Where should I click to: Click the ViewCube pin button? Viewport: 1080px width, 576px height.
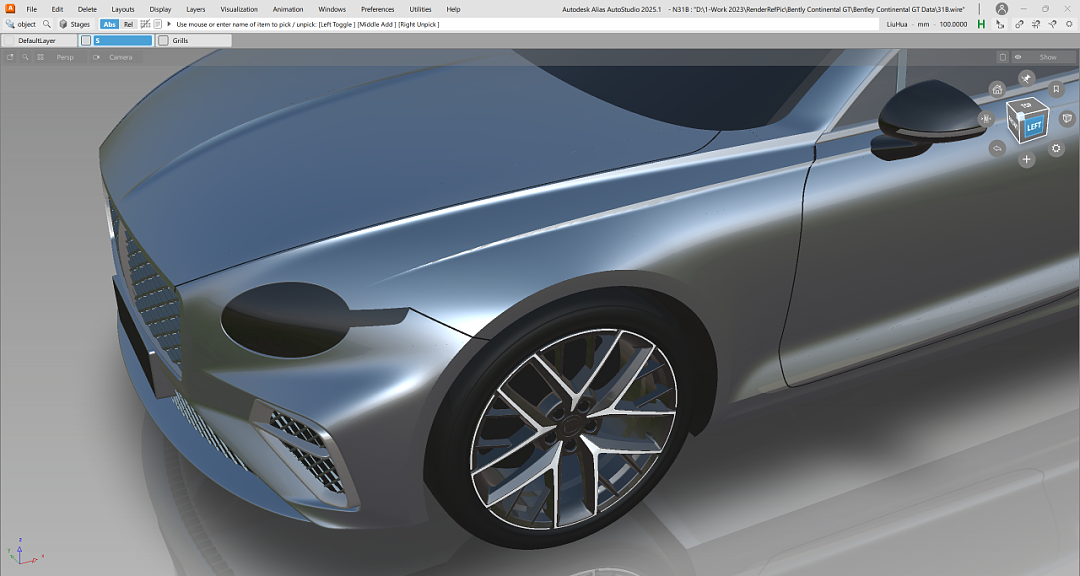[x=1026, y=78]
